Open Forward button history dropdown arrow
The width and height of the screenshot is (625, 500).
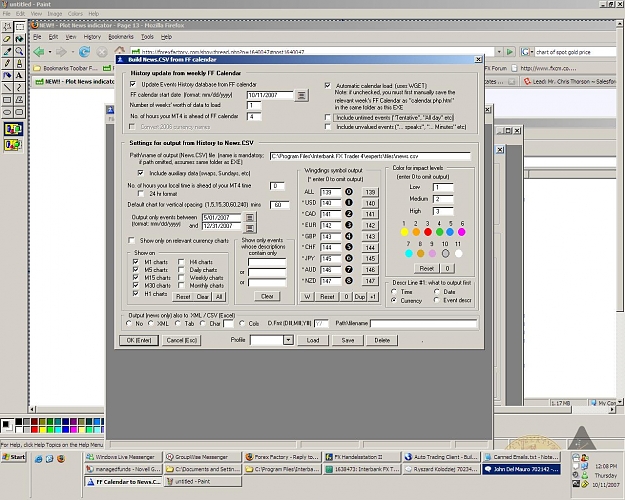click(73, 52)
